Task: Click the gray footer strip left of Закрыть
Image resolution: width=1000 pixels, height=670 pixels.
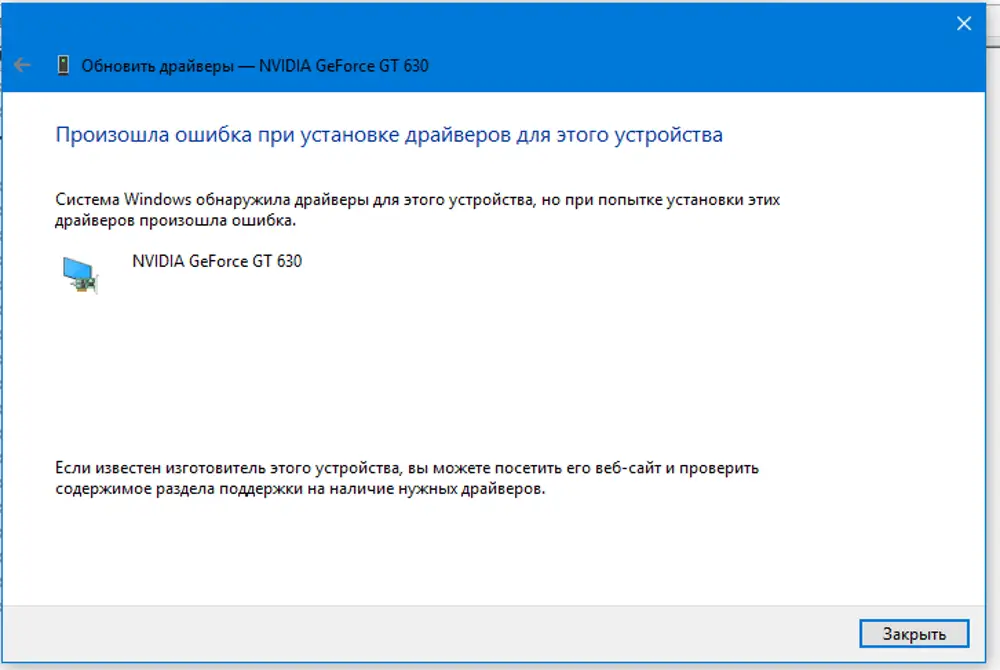Action: point(400,633)
